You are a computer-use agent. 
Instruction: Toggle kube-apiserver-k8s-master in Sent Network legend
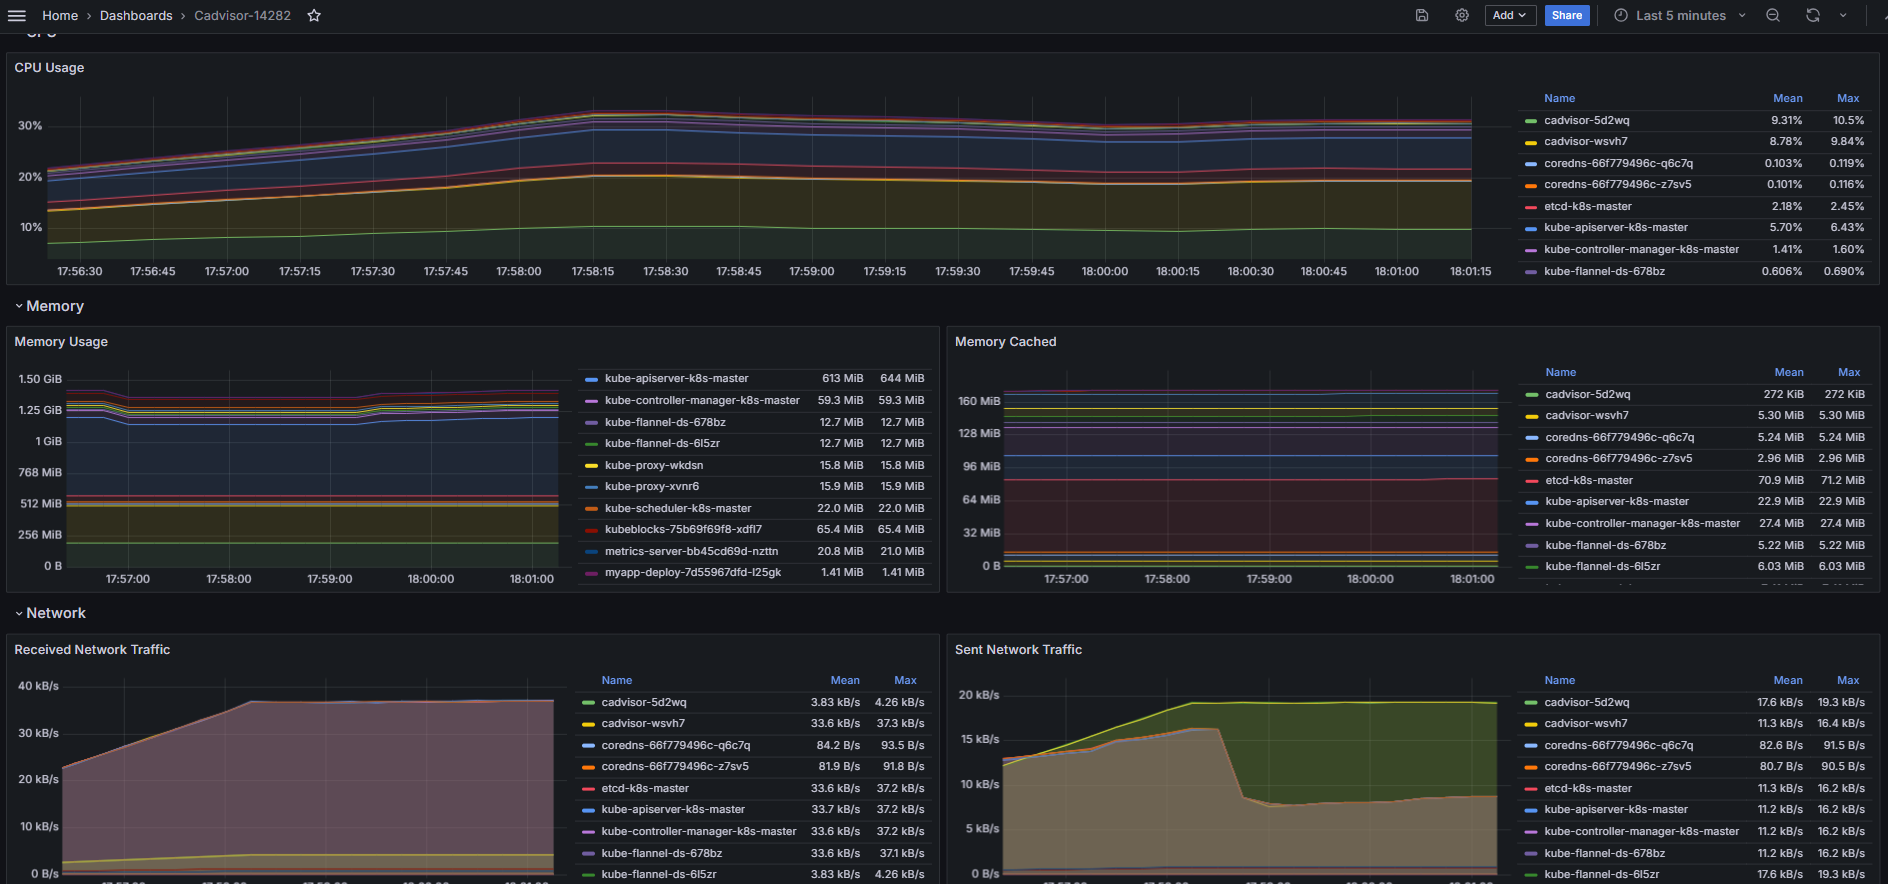pyautogui.click(x=1615, y=810)
